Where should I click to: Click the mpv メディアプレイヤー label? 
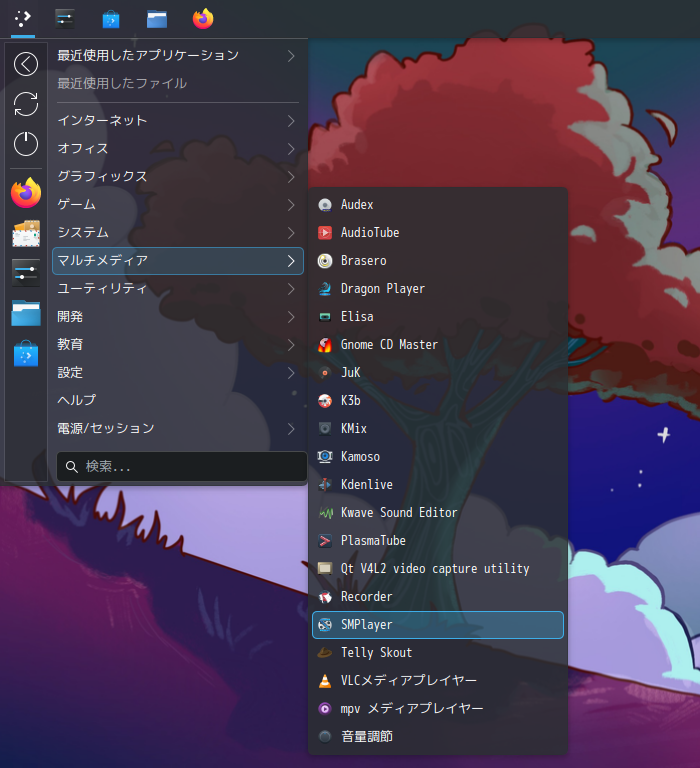coord(412,709)
